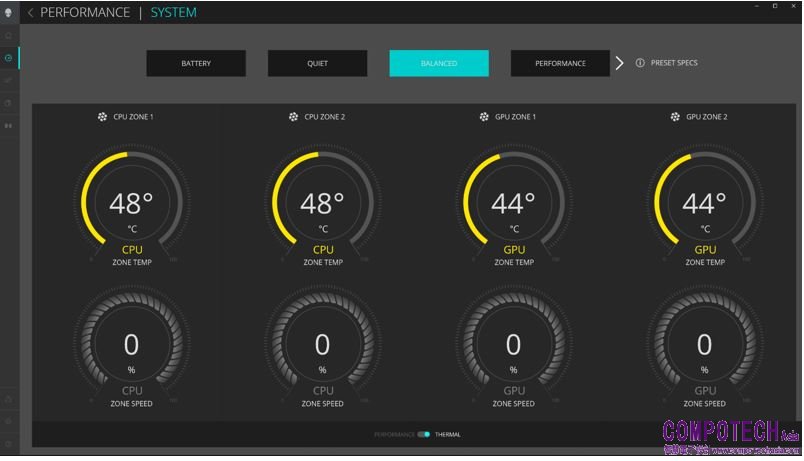
Task: Select the Battery power mode
Action: 196,63
